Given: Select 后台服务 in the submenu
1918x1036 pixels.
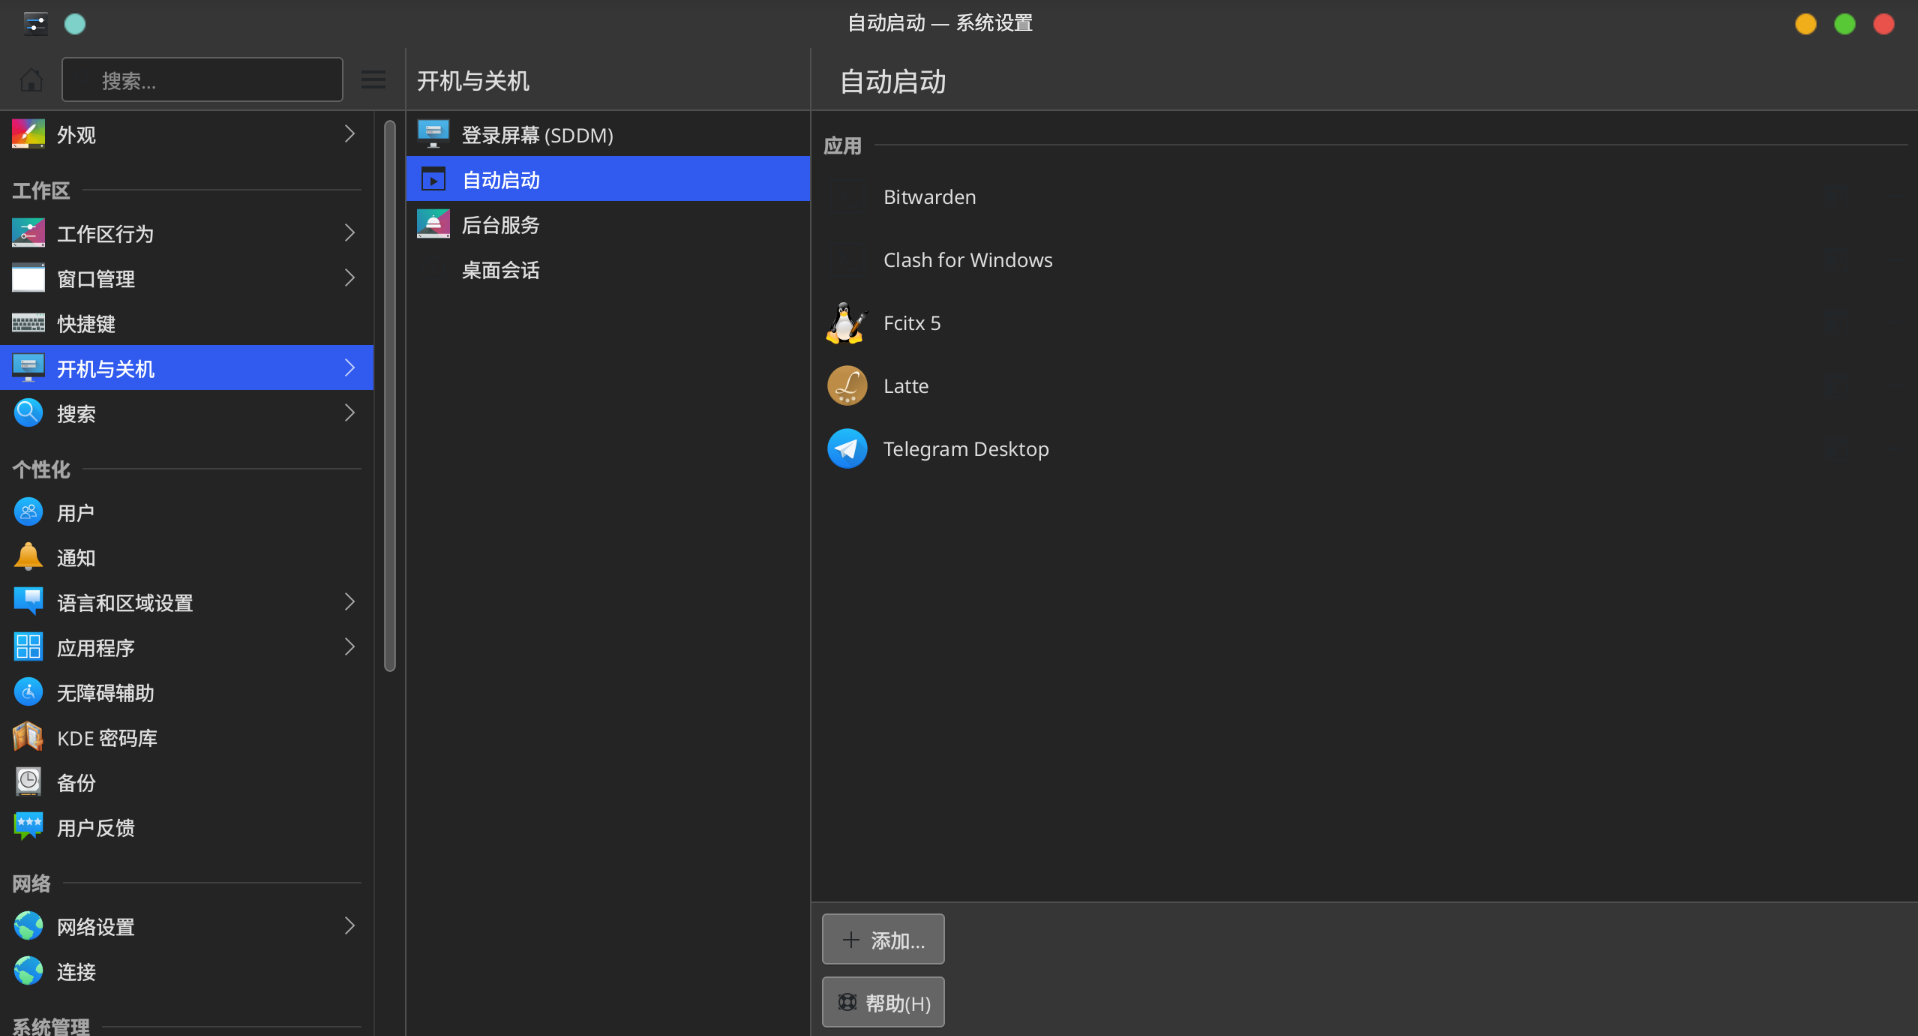Looking at the screenshot, I should 500,225.
